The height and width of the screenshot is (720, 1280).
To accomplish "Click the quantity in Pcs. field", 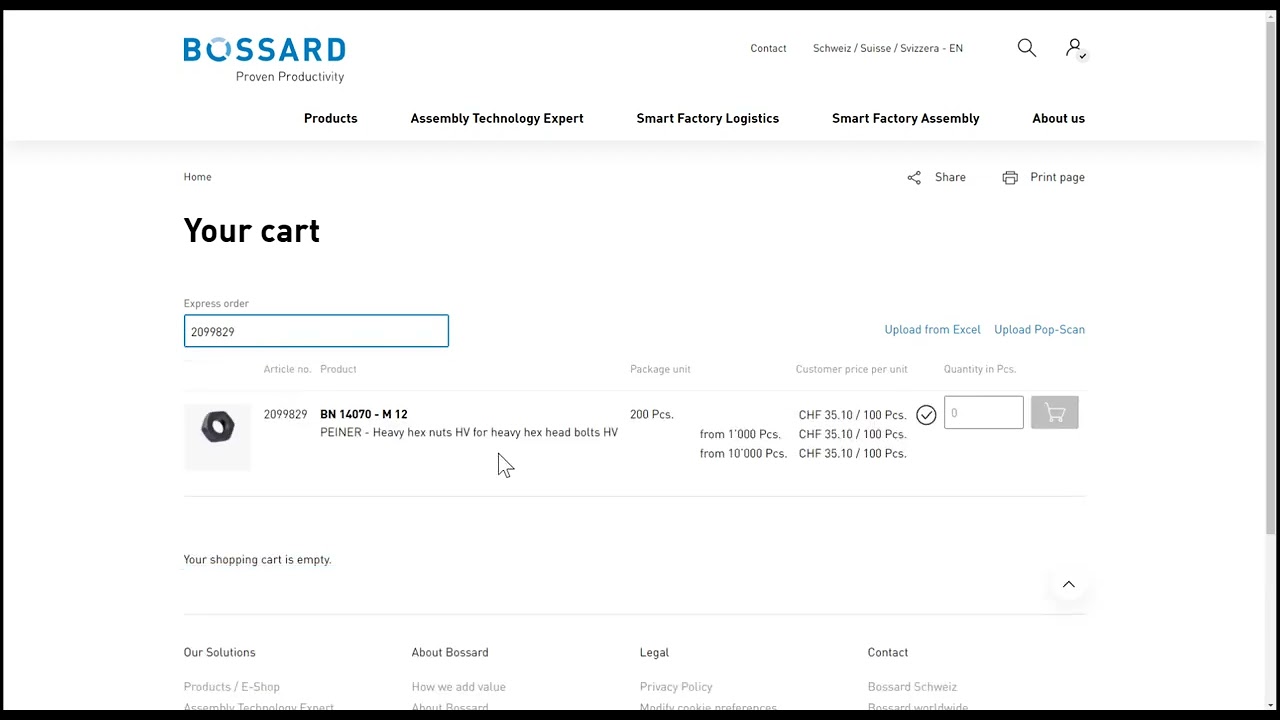I will pos(983,413).
